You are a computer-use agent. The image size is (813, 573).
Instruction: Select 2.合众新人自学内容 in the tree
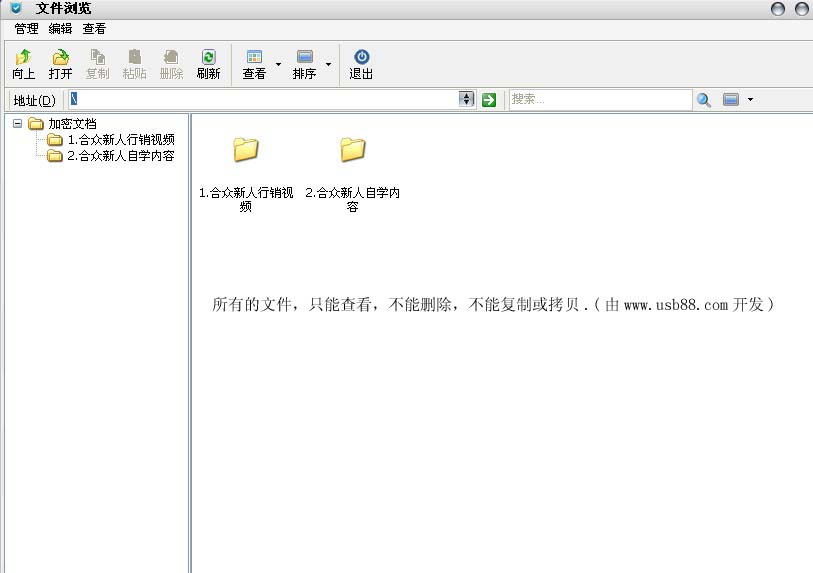(x=120, y=156)
